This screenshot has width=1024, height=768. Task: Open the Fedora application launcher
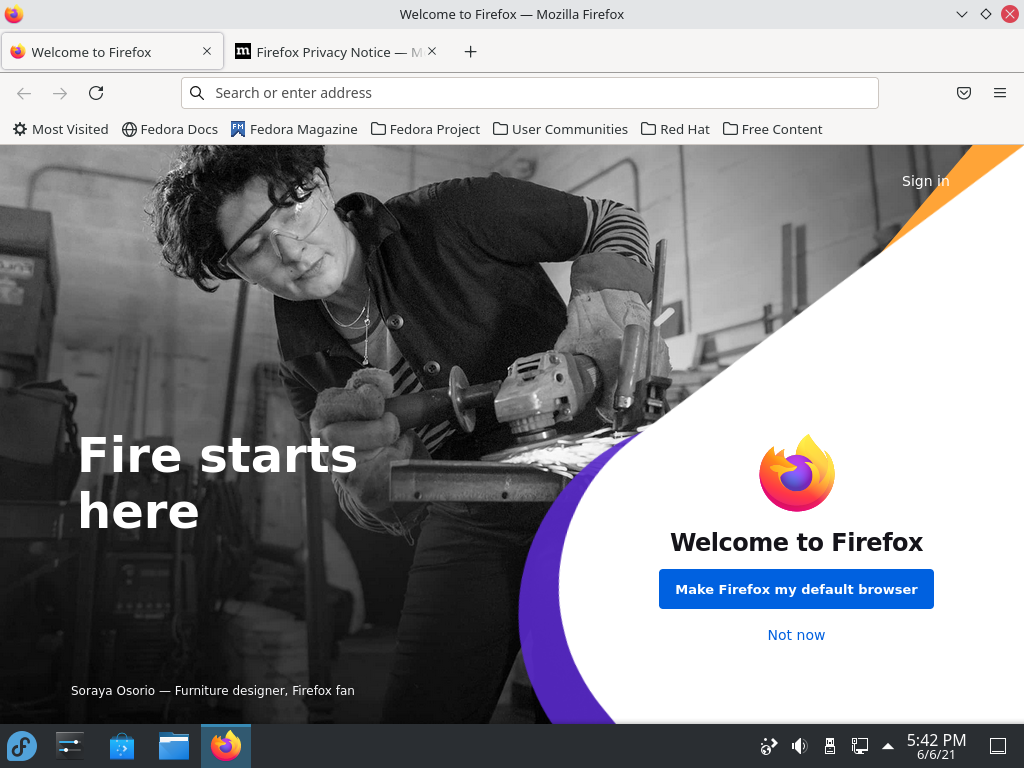pyautogui.click(x=22, y=746)
